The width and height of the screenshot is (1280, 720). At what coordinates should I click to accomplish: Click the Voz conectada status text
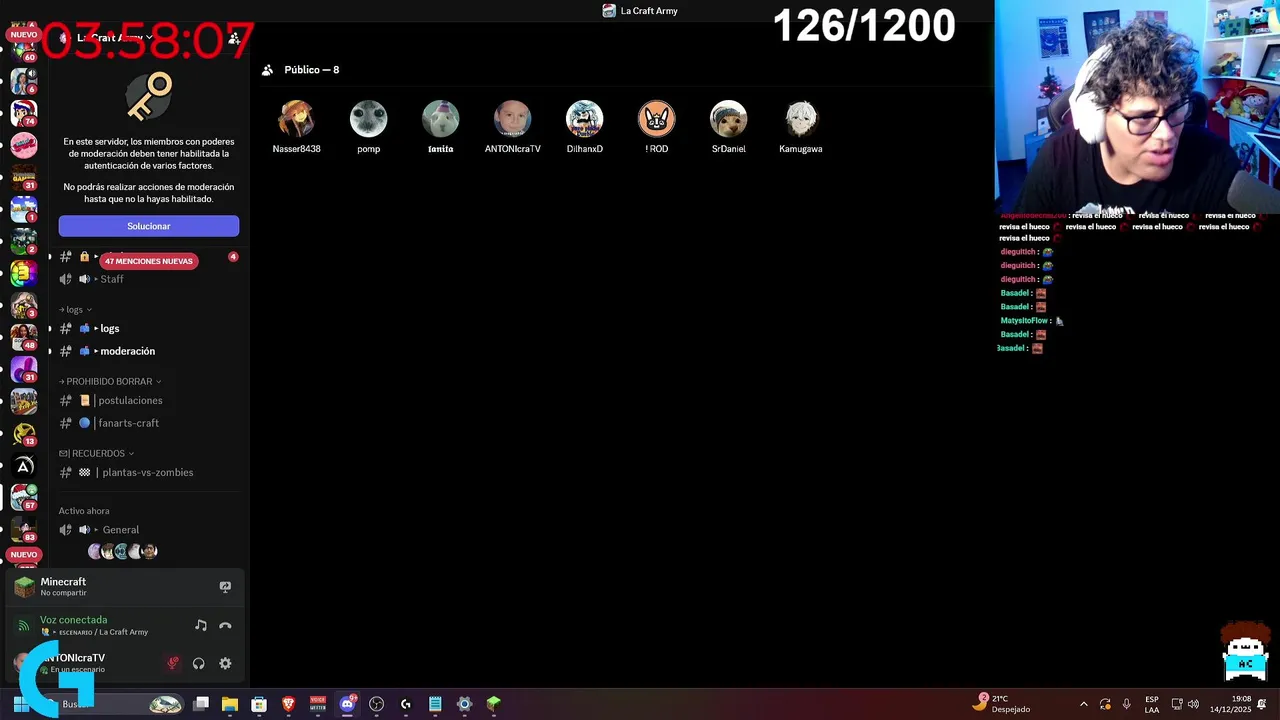(73, 620)
